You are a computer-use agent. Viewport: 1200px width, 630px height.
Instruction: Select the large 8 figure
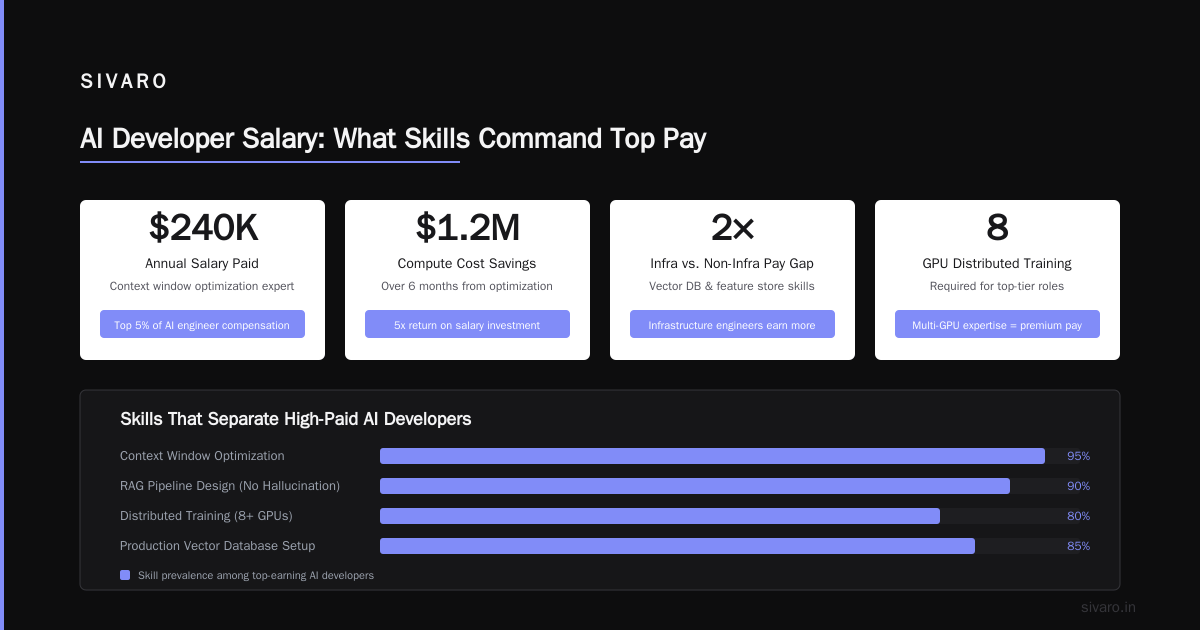[997, 228]
